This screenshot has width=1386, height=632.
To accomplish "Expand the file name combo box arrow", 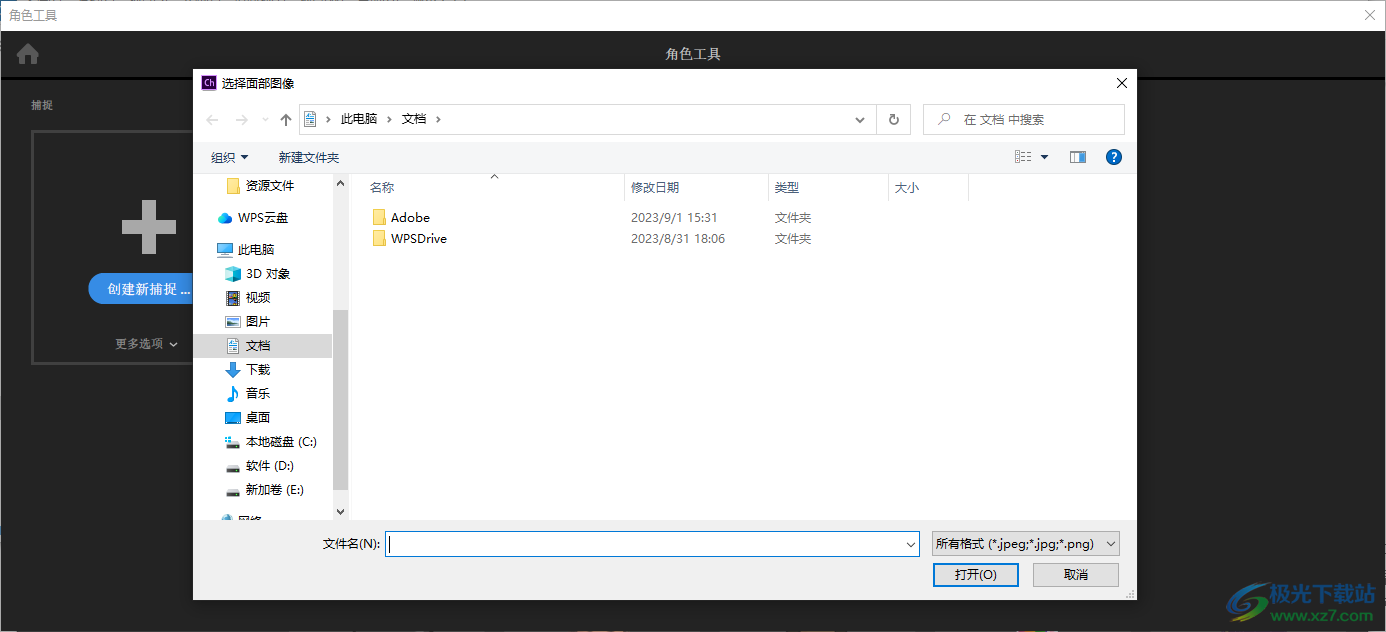I will tap(911, 544).
